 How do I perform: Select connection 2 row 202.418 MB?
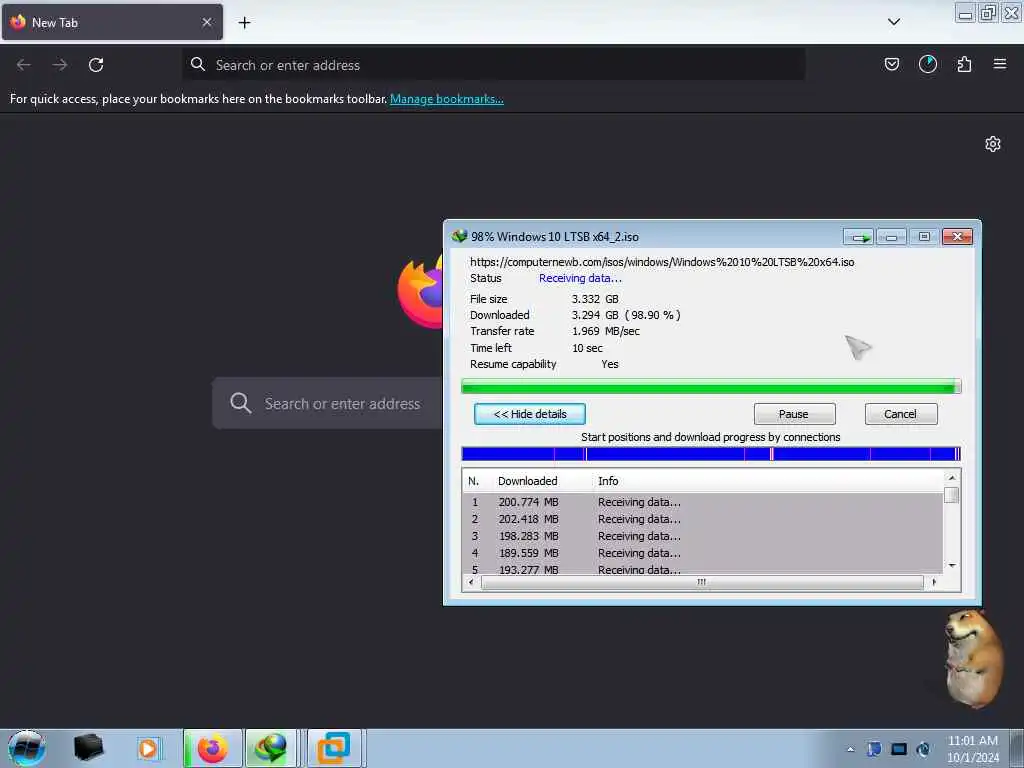[x=703, y=519]
